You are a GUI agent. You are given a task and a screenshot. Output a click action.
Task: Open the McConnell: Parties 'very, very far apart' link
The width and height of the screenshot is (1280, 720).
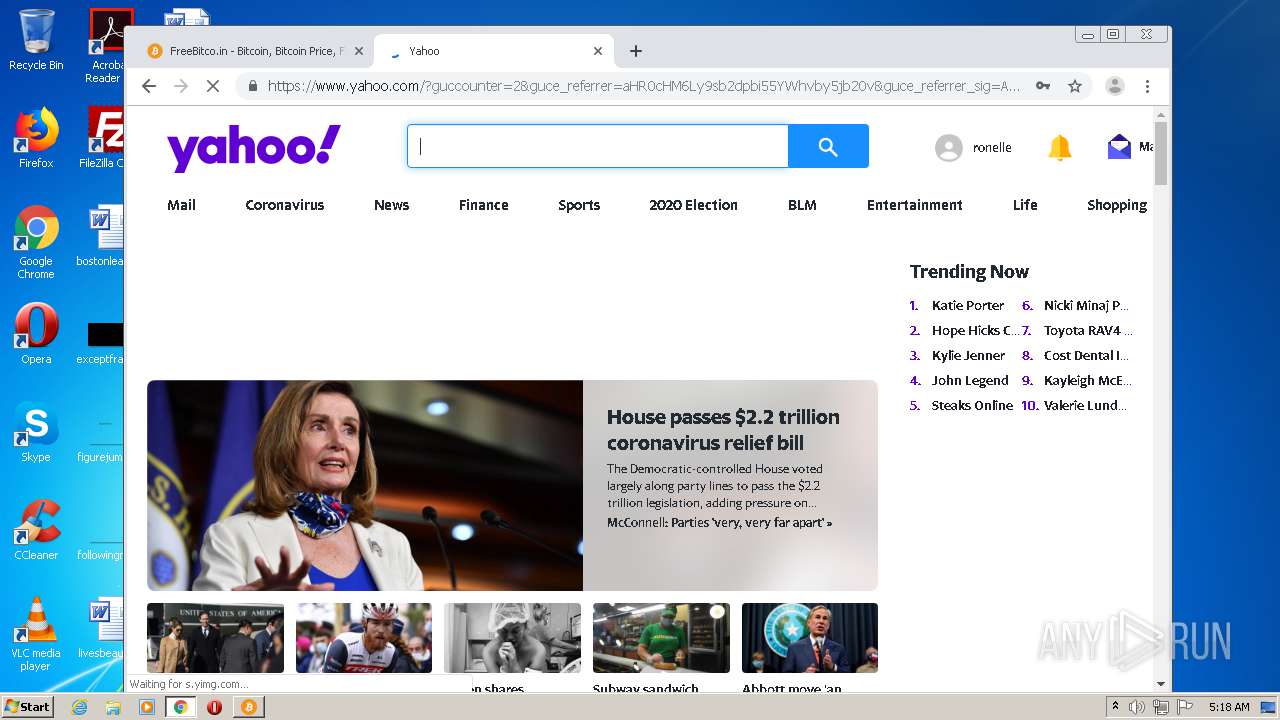(x=719, y=523)
